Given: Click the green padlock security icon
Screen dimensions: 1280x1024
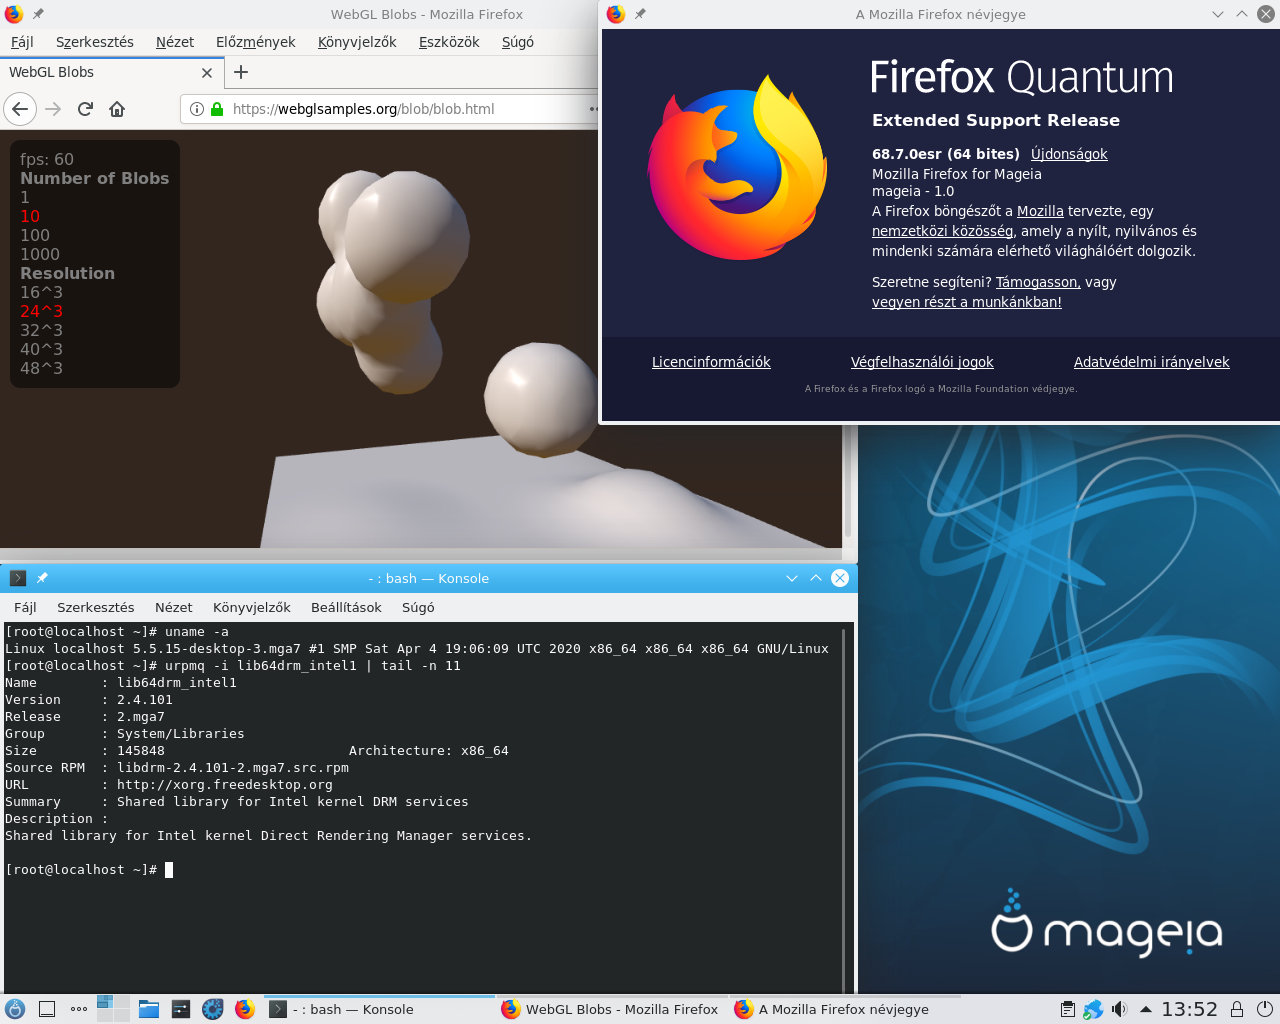Looking at the screenshot, I should tap(216, 109).
